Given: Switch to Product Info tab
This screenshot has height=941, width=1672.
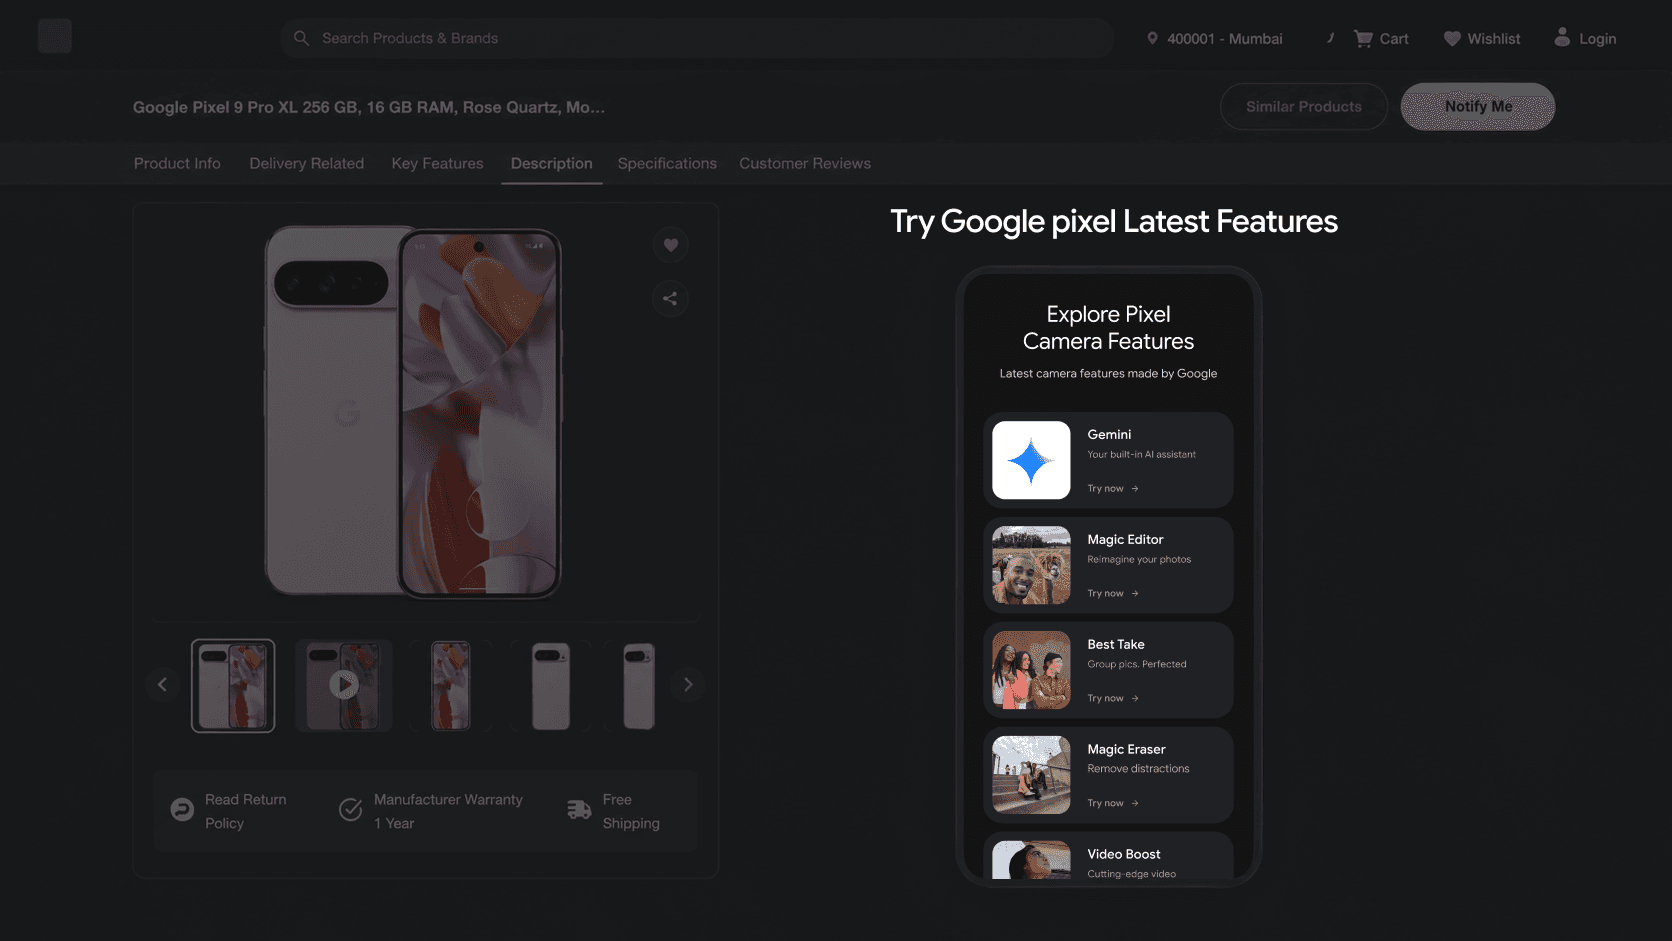Looking at the screenshot, I should pos(177,163).
